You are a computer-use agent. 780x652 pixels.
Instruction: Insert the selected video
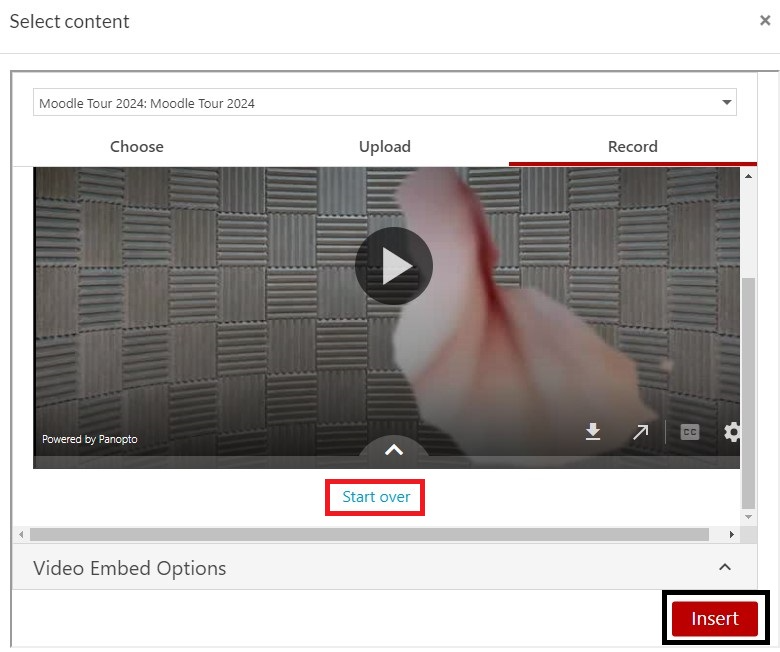point(714,619)
